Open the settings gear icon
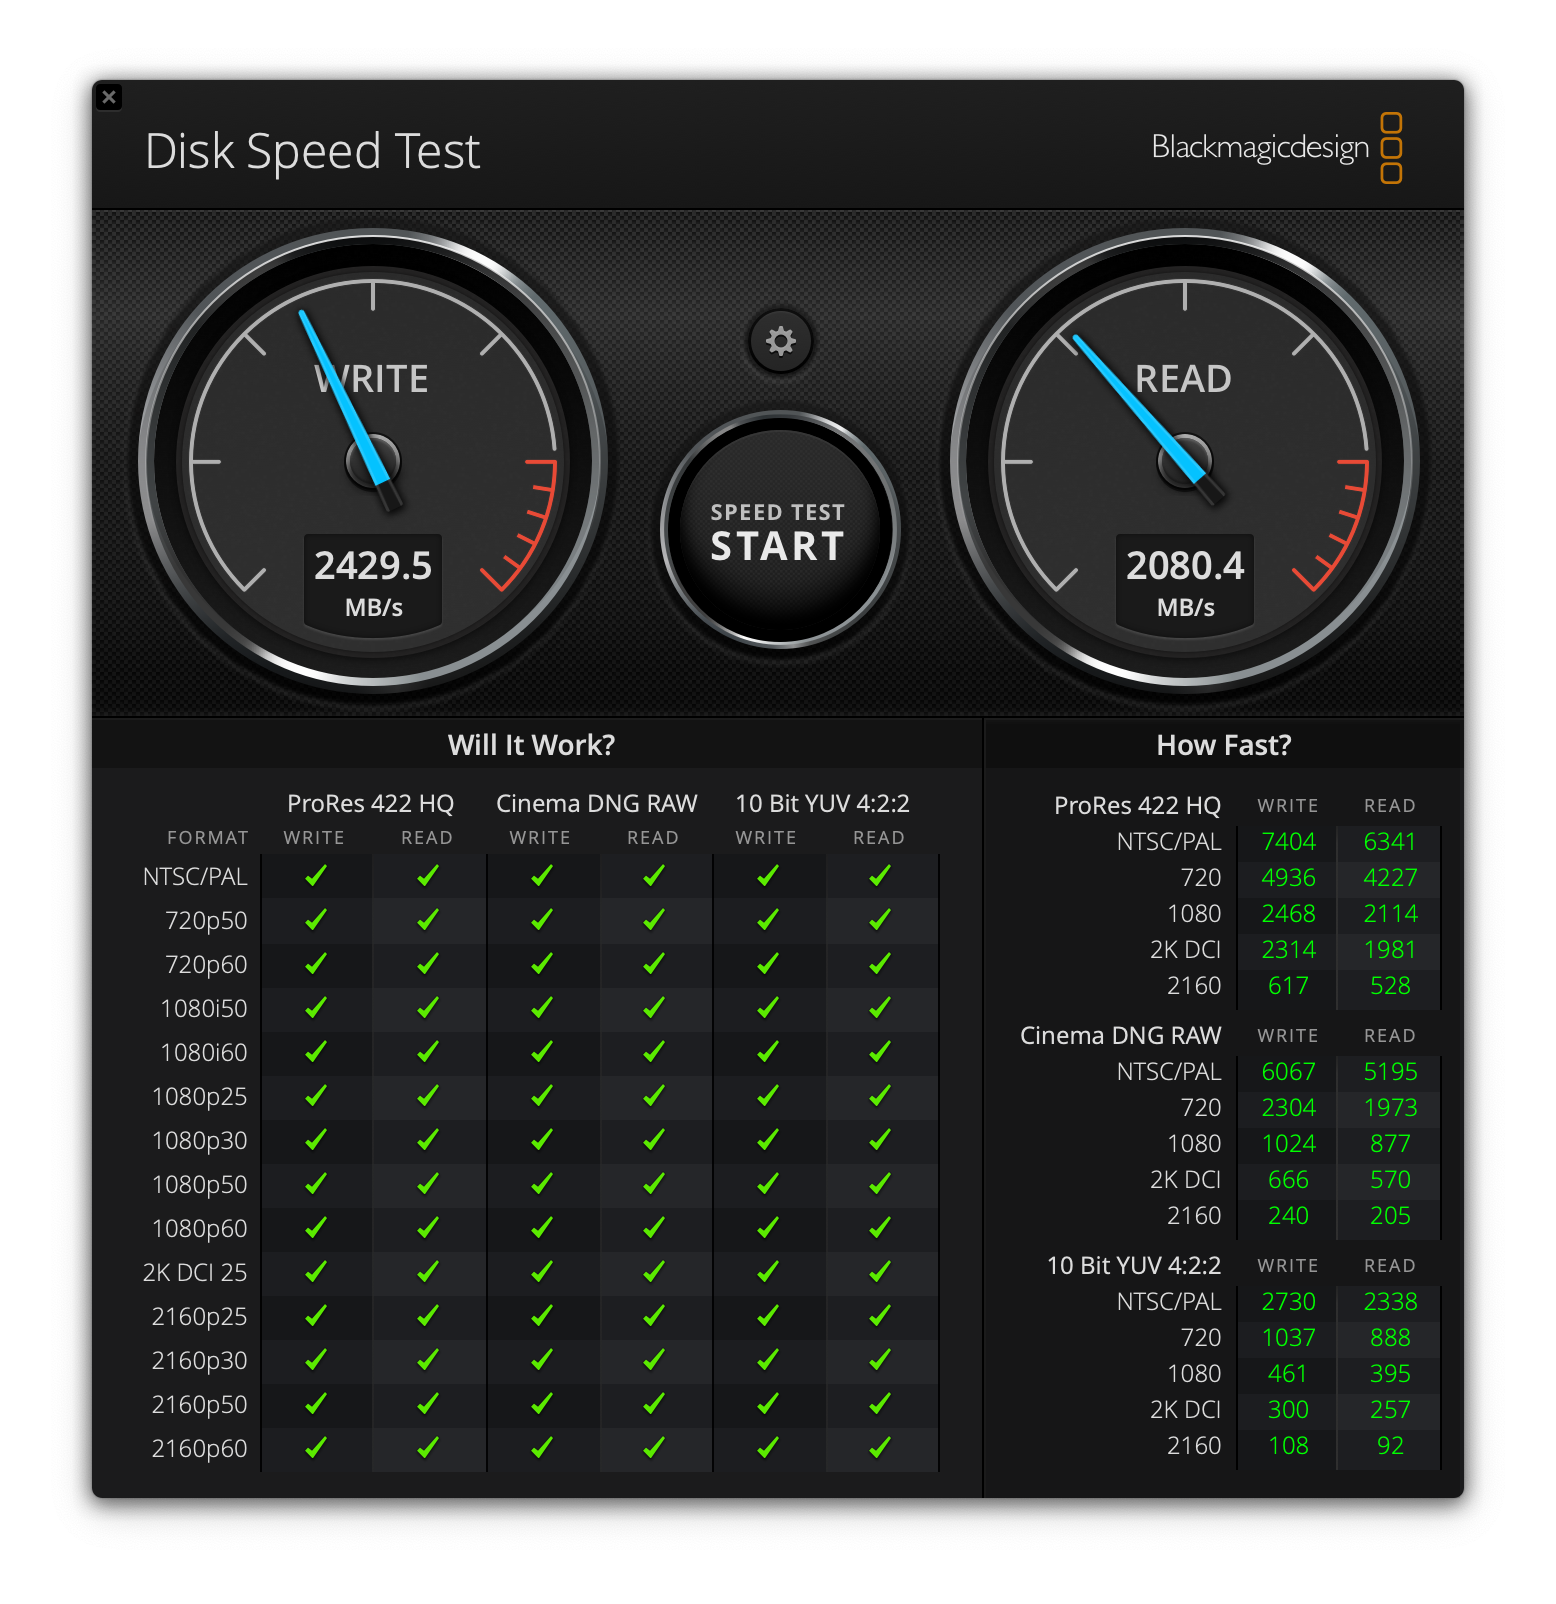1556x1604 pixels. click(780, 341)
